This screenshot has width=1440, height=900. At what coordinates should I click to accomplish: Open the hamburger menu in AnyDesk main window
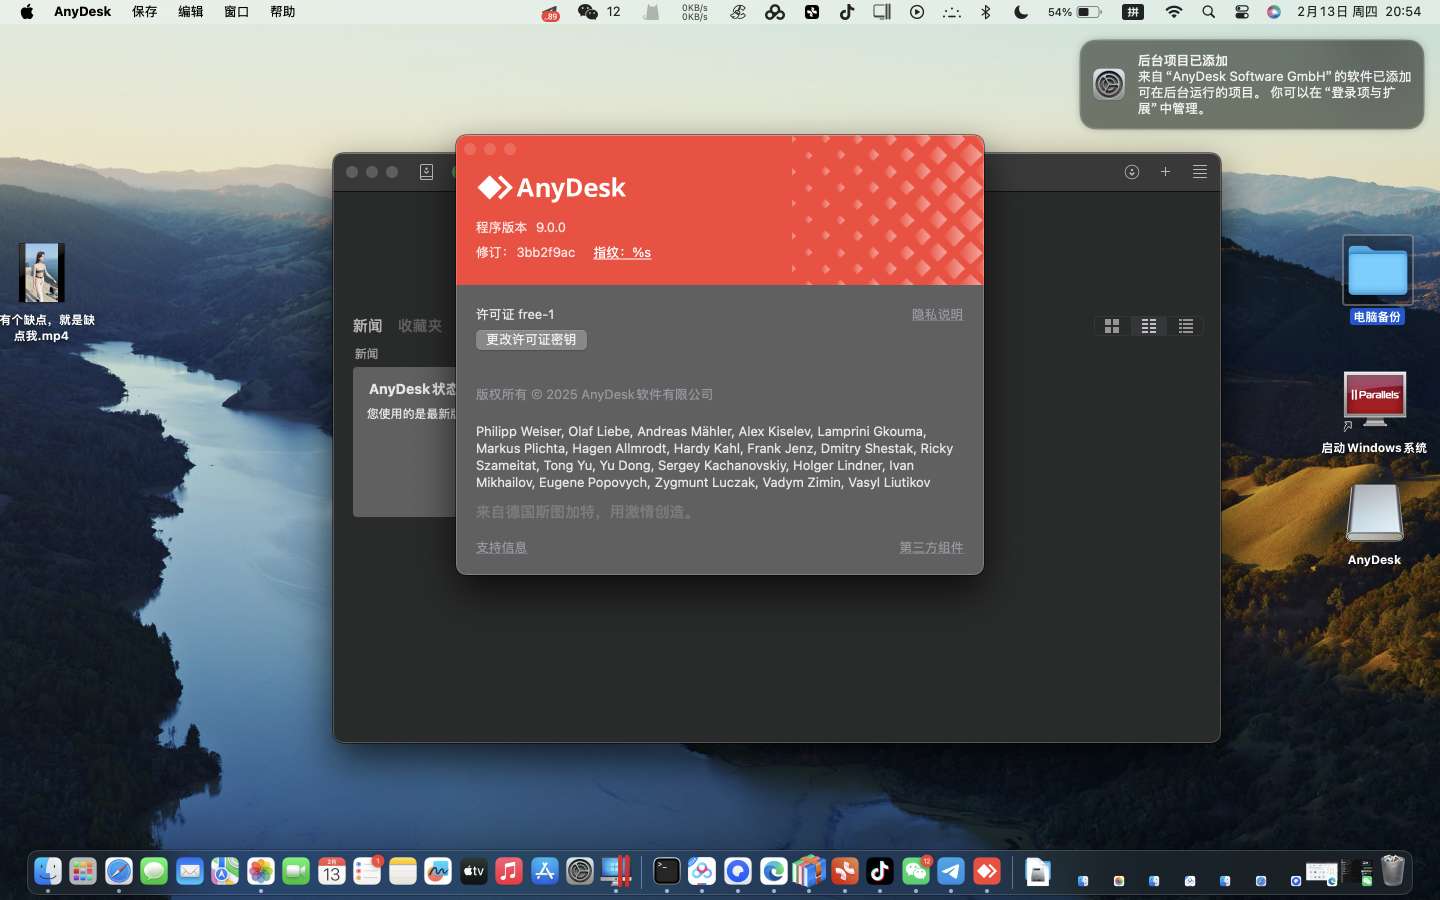coord(1200,172)
